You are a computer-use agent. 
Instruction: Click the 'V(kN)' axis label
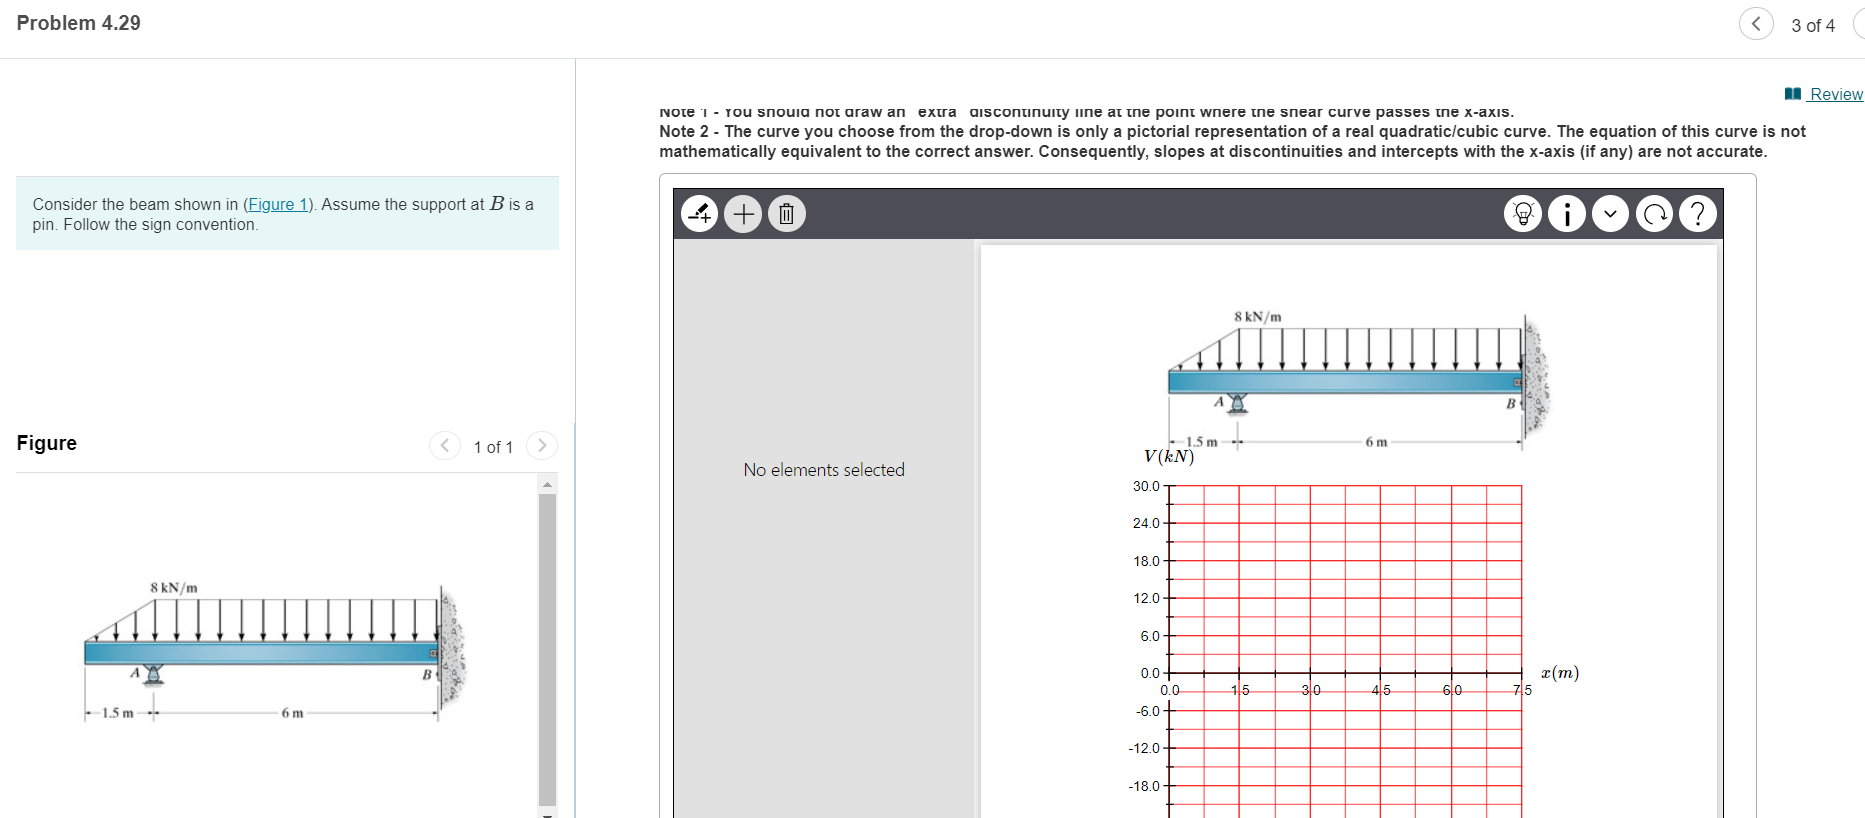tap(1169, 457)
